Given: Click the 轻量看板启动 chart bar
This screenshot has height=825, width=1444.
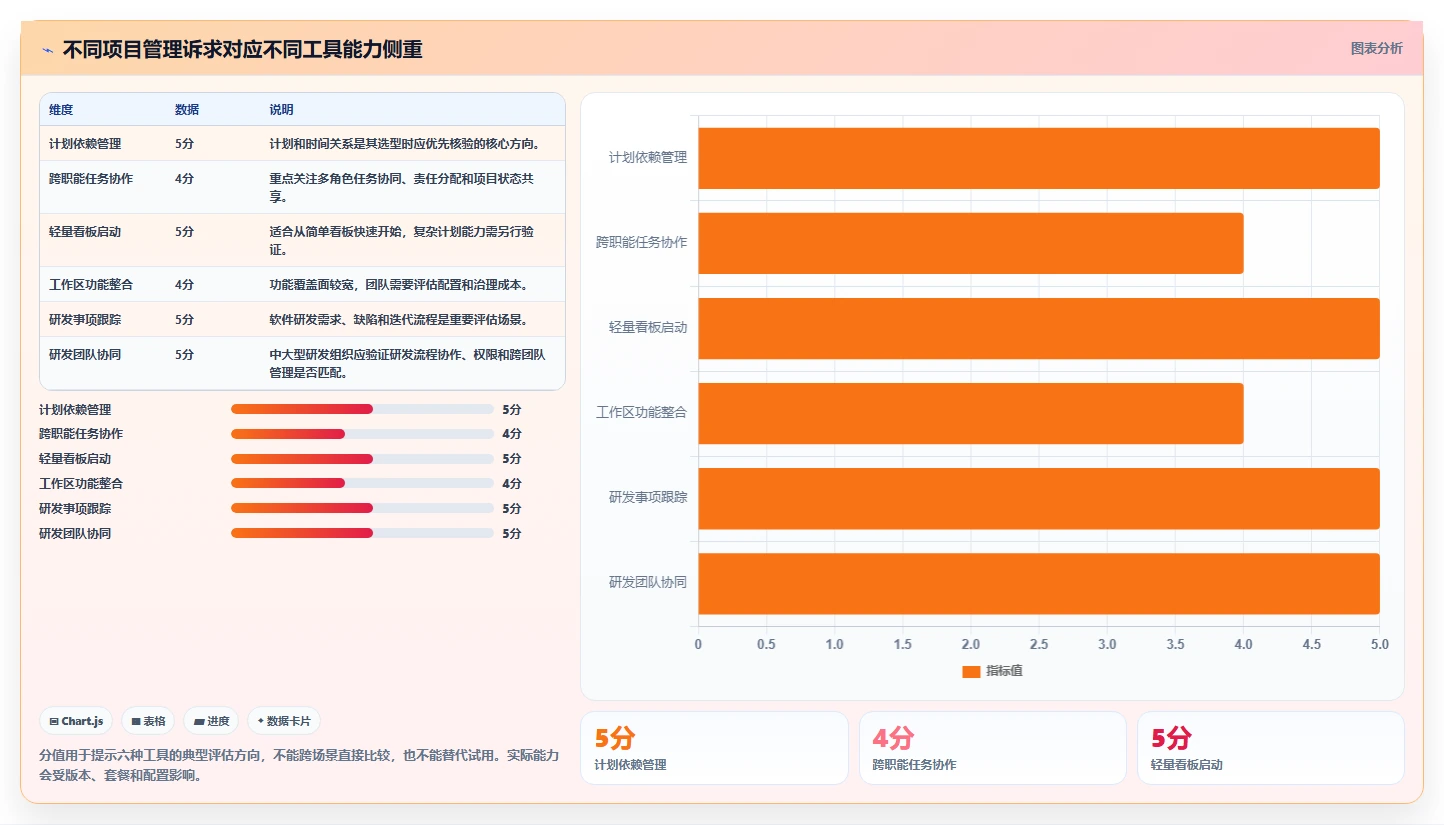Looking at the screenshot, I should (1038, 328).
